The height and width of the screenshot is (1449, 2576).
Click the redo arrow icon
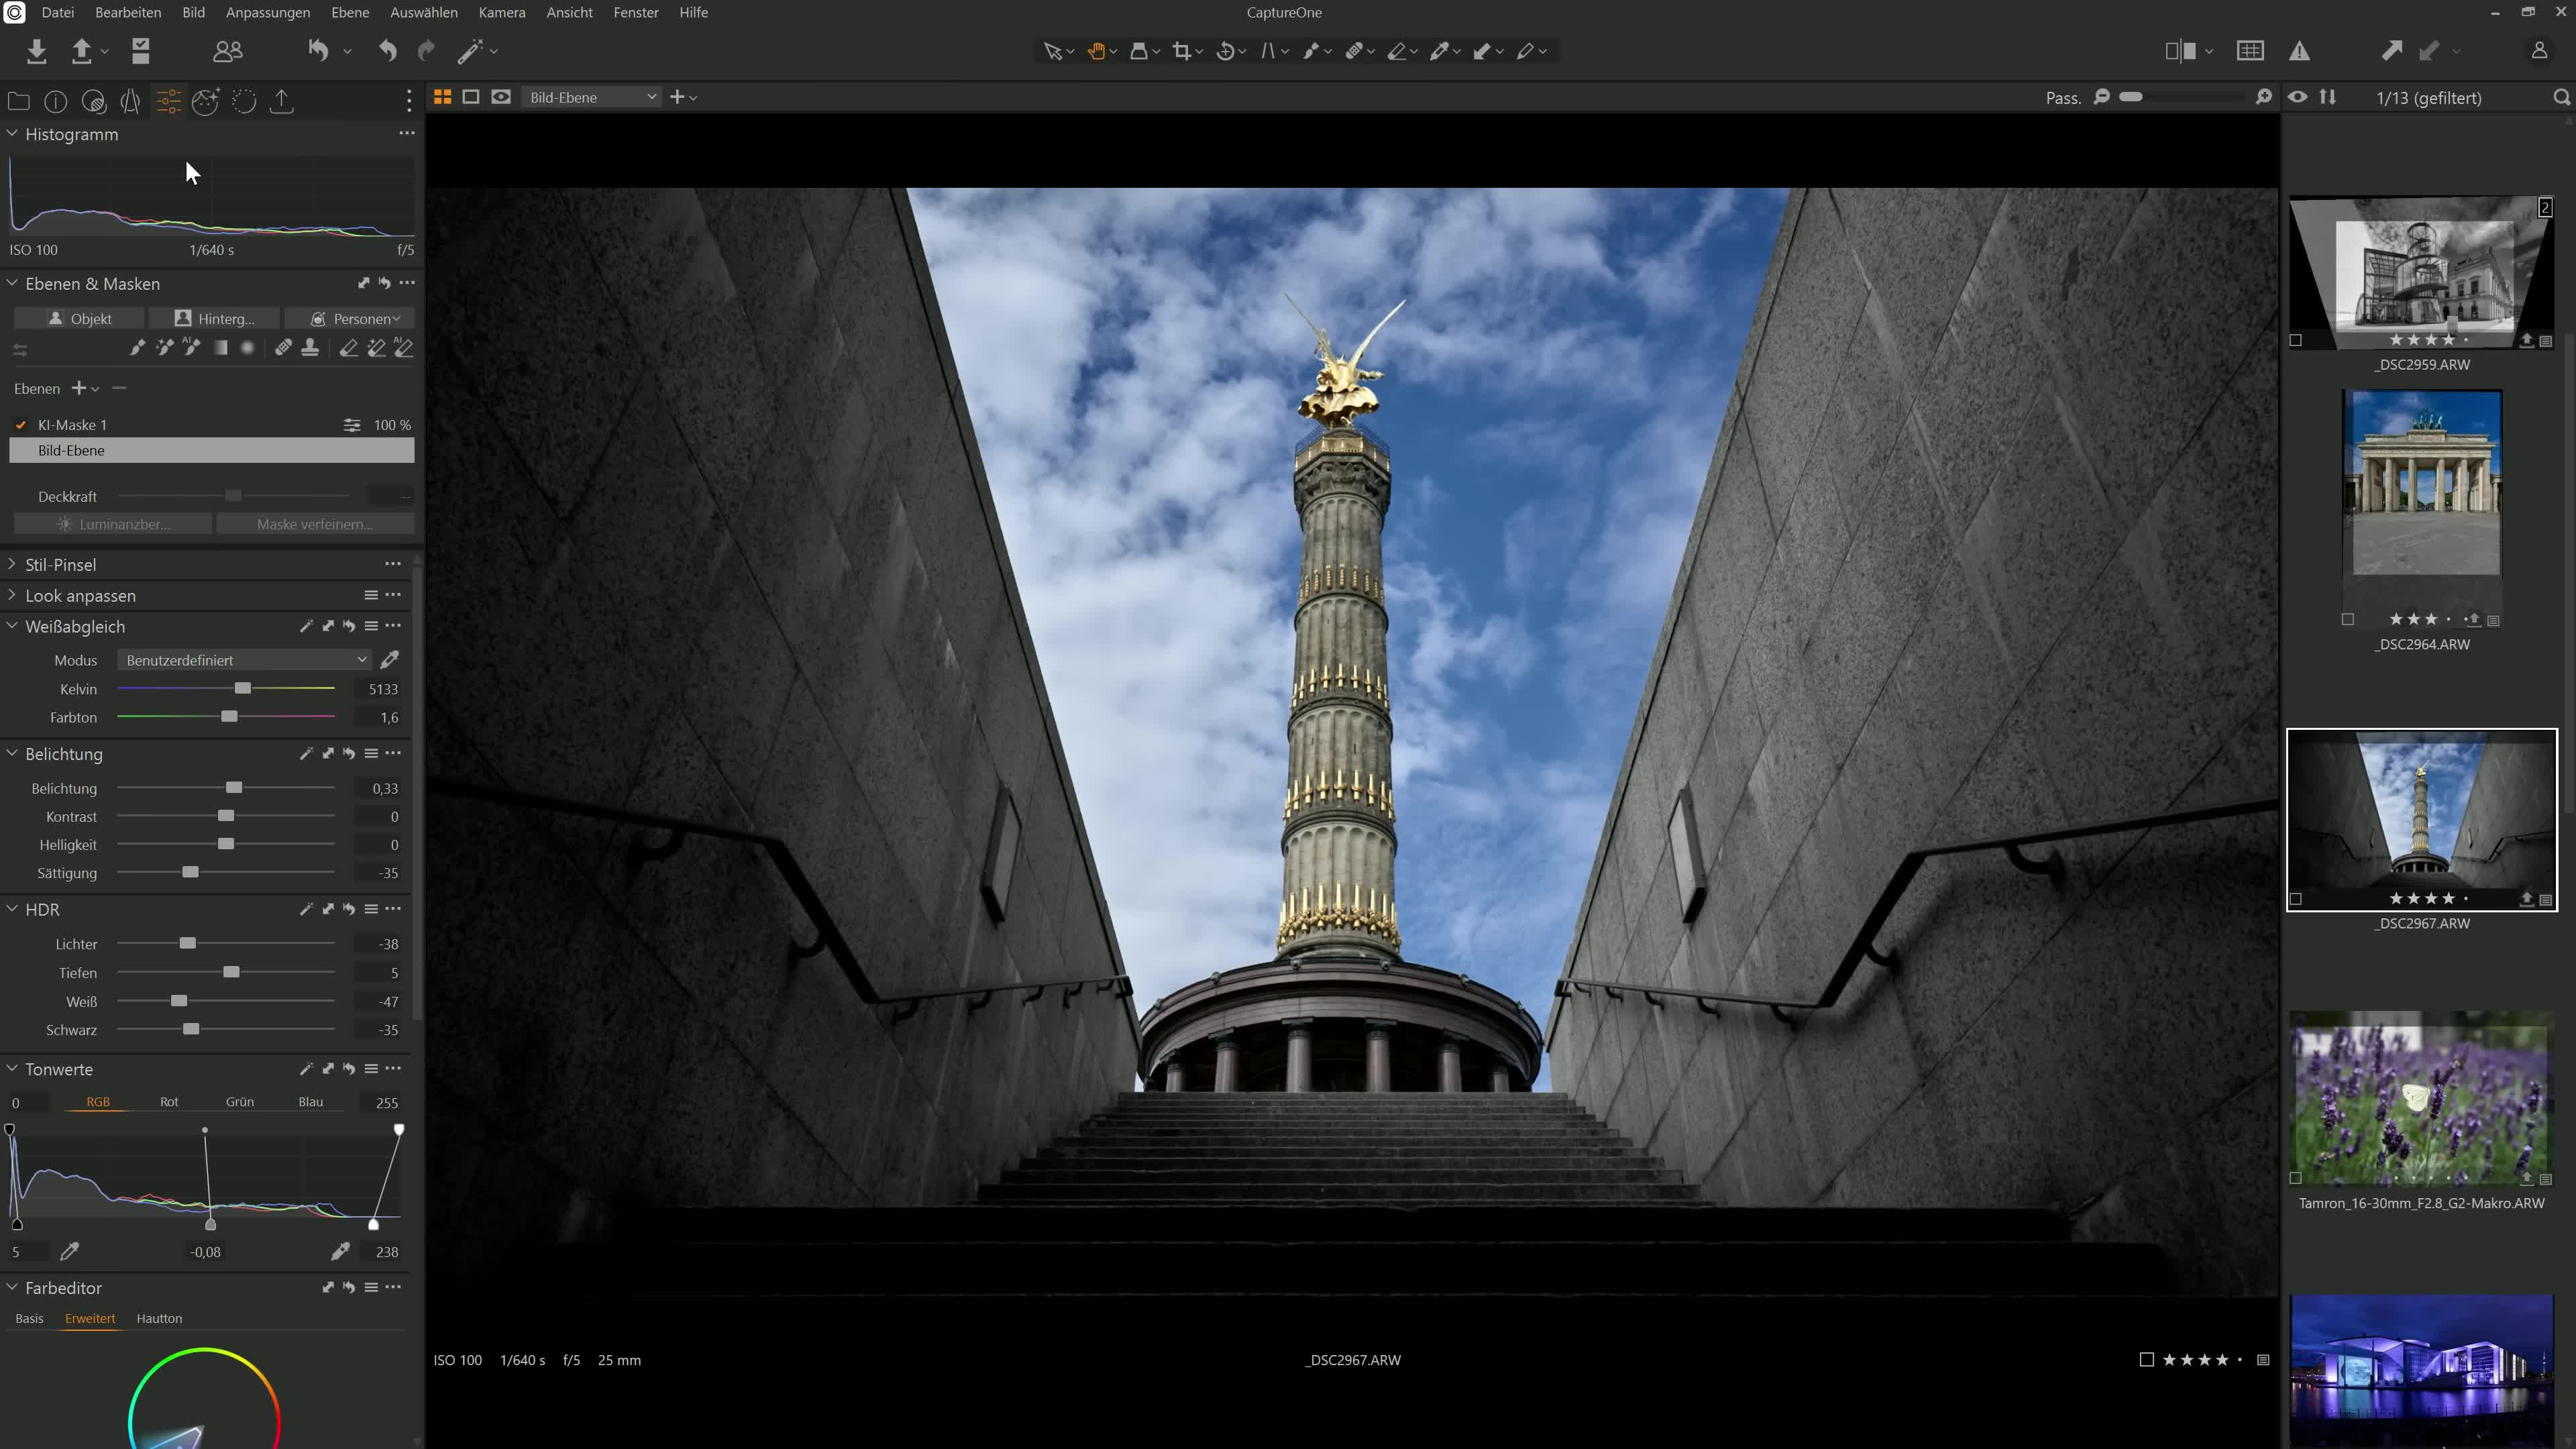(426, 51)
